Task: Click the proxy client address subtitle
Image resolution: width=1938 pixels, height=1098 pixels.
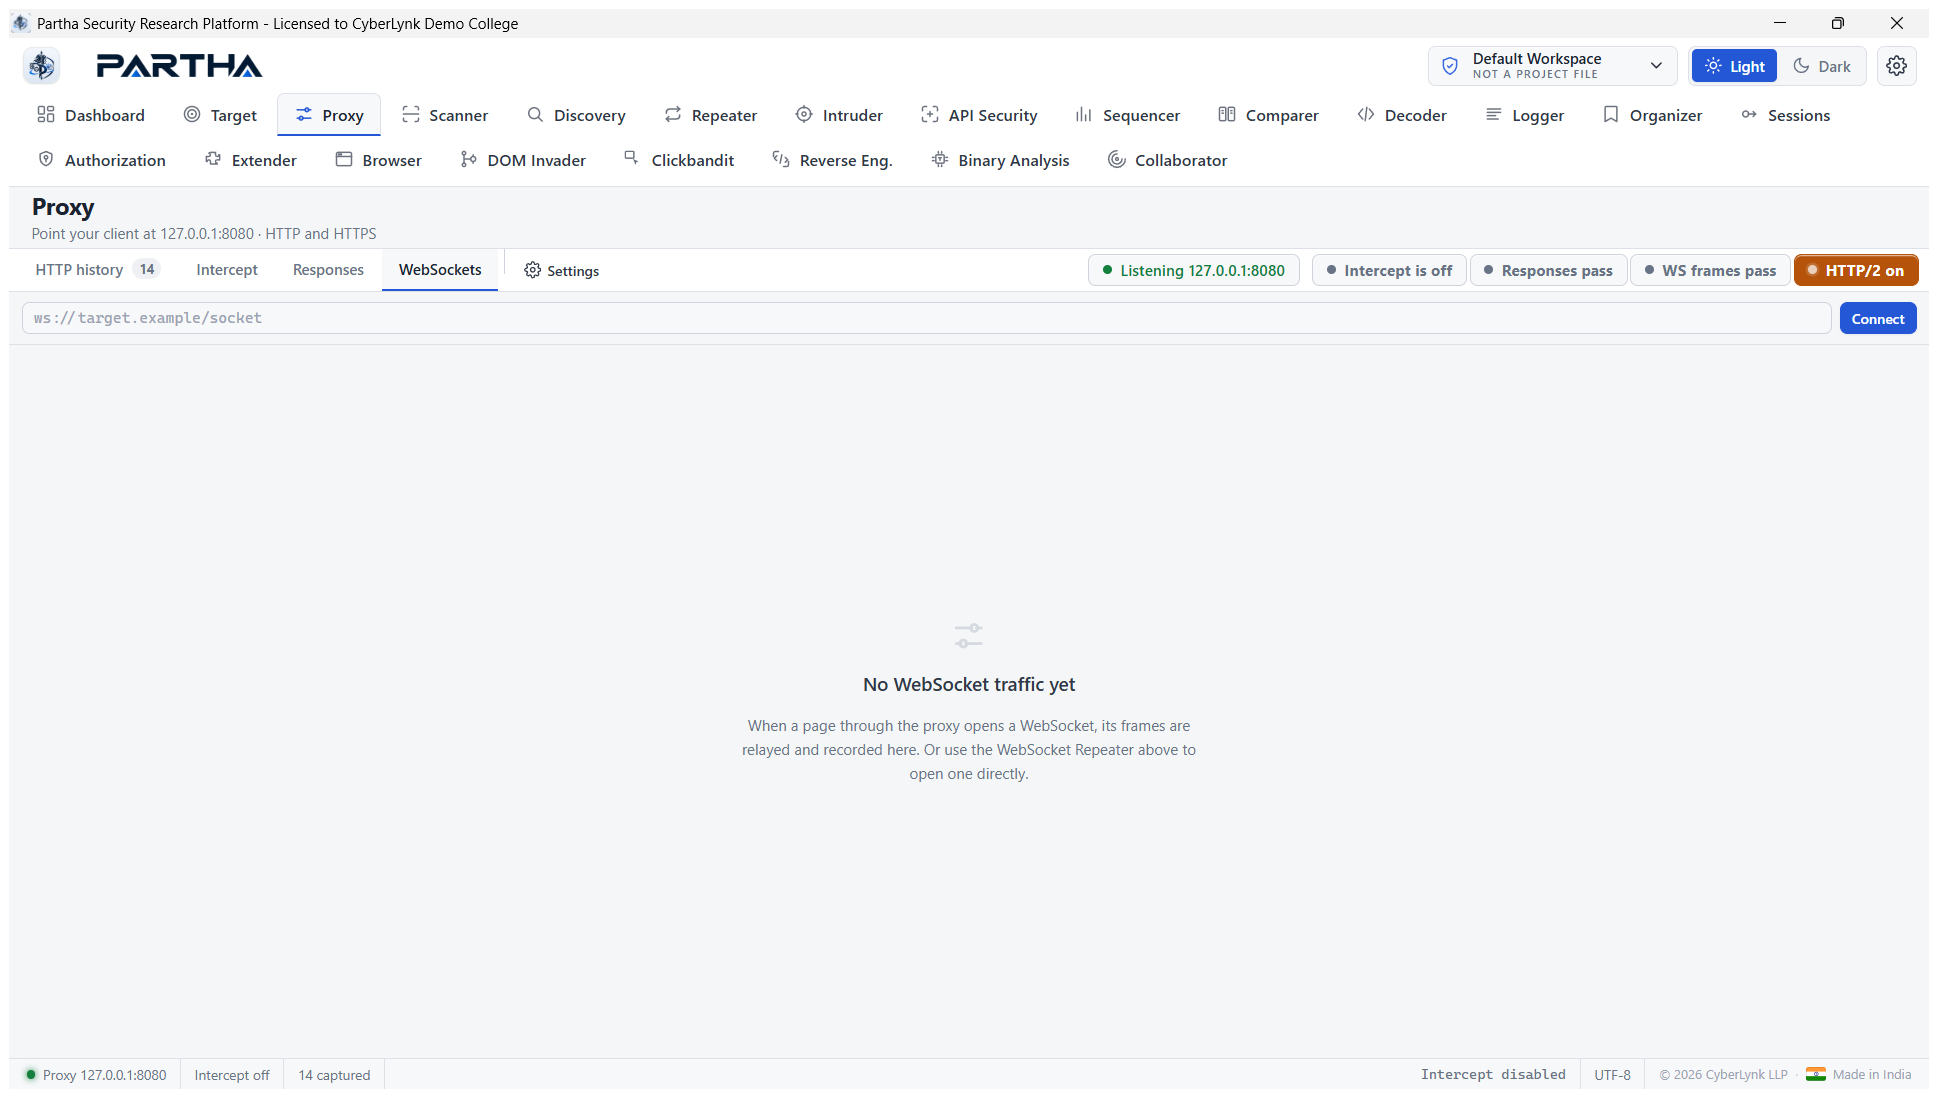Action: point(204,234)
